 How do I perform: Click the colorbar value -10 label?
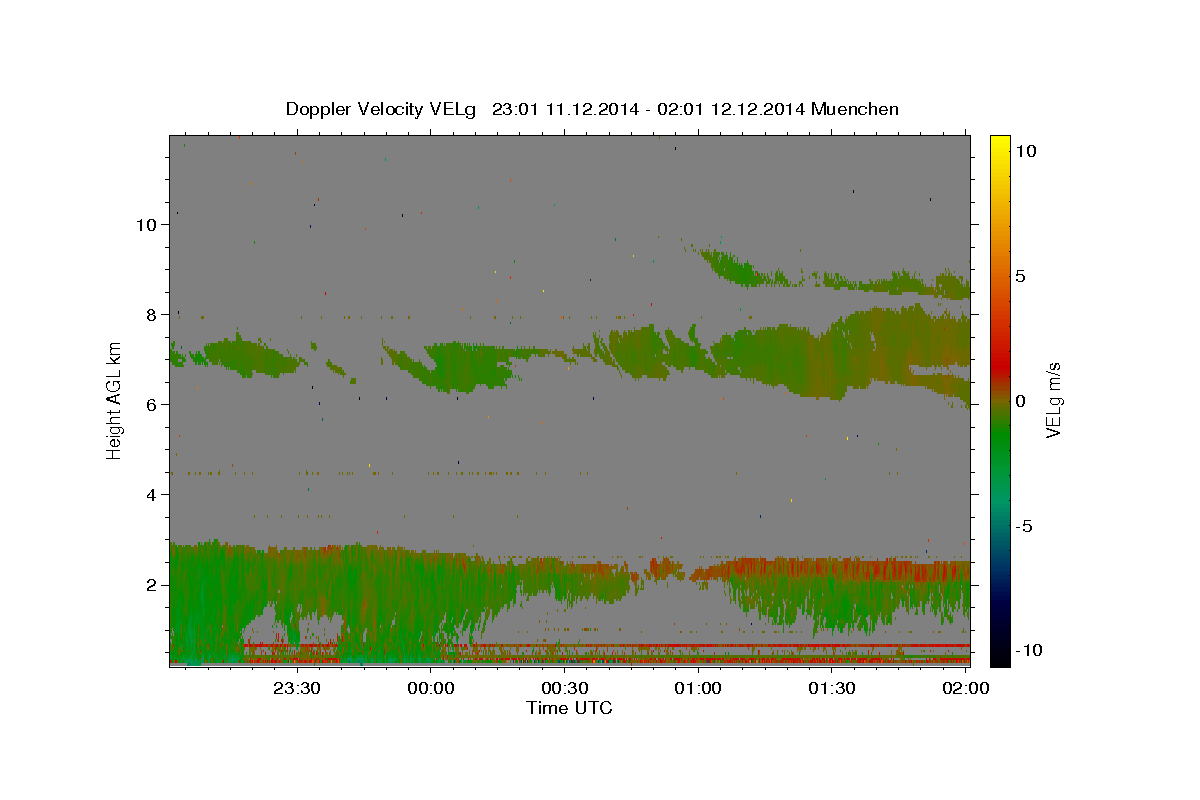click(1029, 651)
